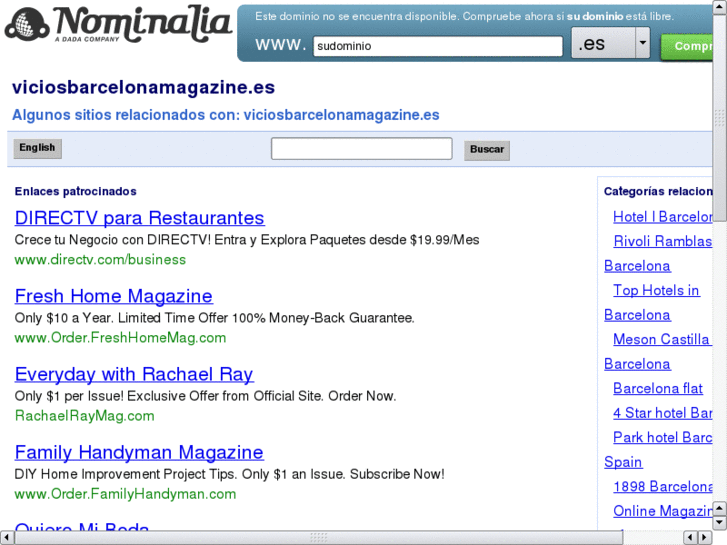
Task: Click the Categorías relacionadas heading
Action: (x=658, y=192)
